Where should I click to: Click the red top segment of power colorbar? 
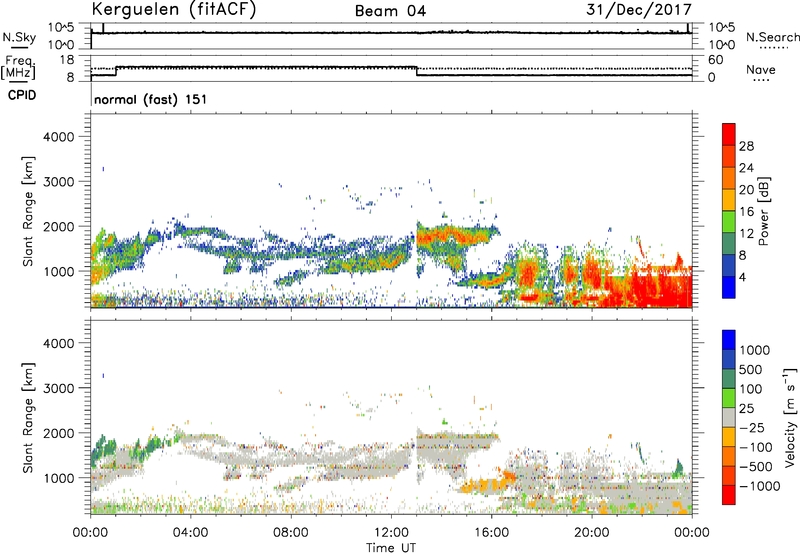point(729,134)
